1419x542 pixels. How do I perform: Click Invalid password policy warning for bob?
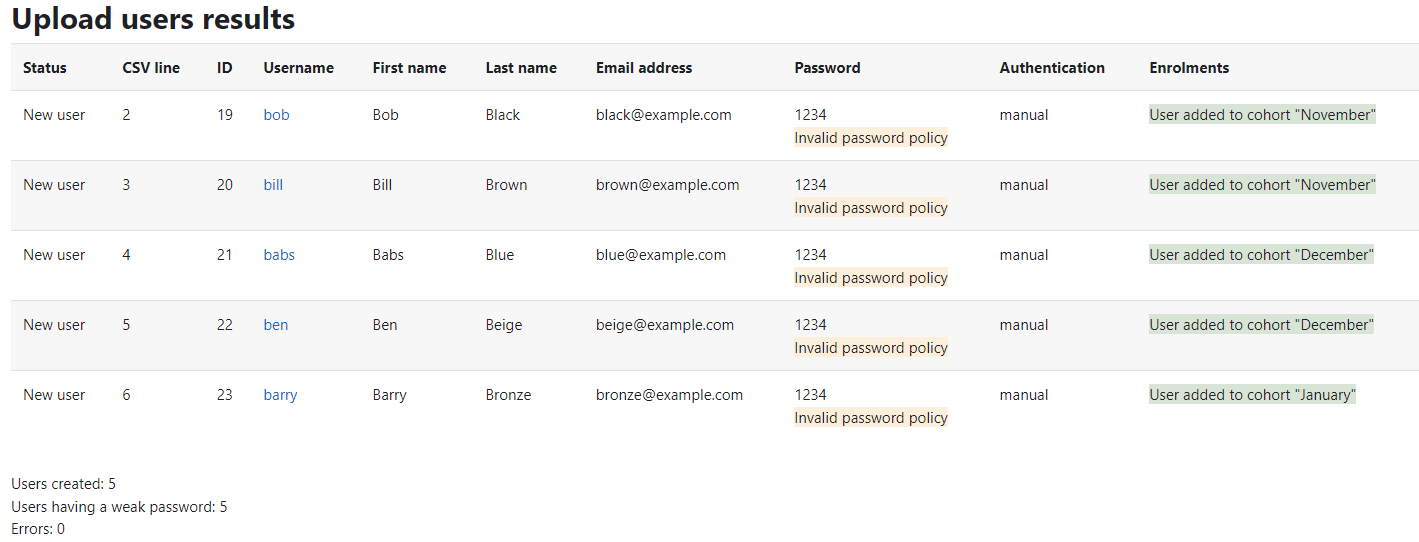(871, 138)
